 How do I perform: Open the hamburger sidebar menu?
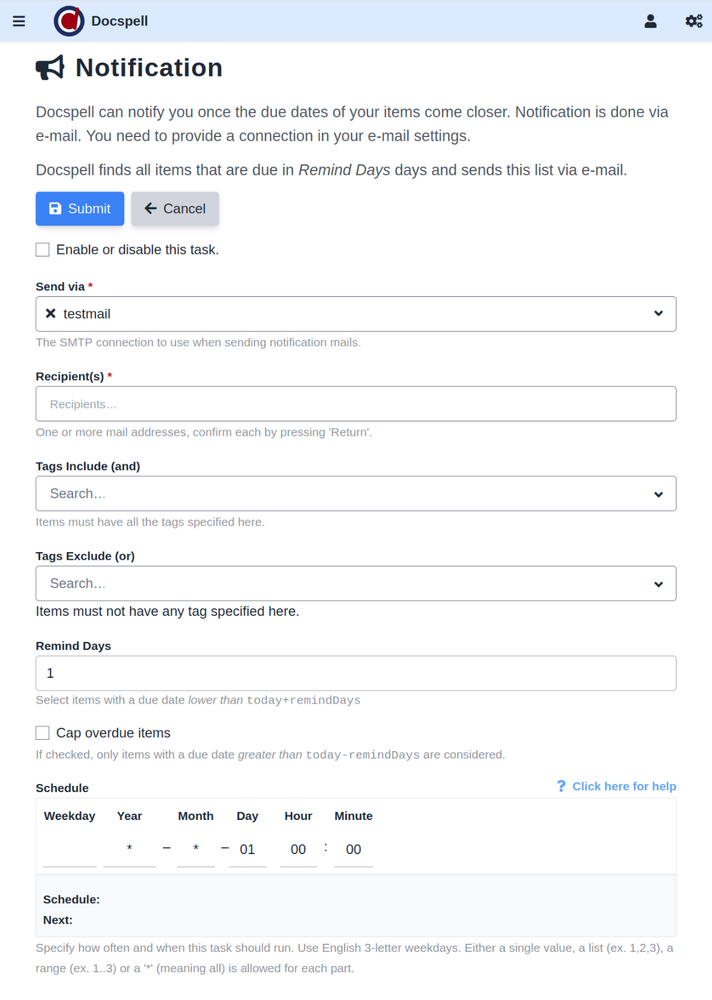[19, 21]
